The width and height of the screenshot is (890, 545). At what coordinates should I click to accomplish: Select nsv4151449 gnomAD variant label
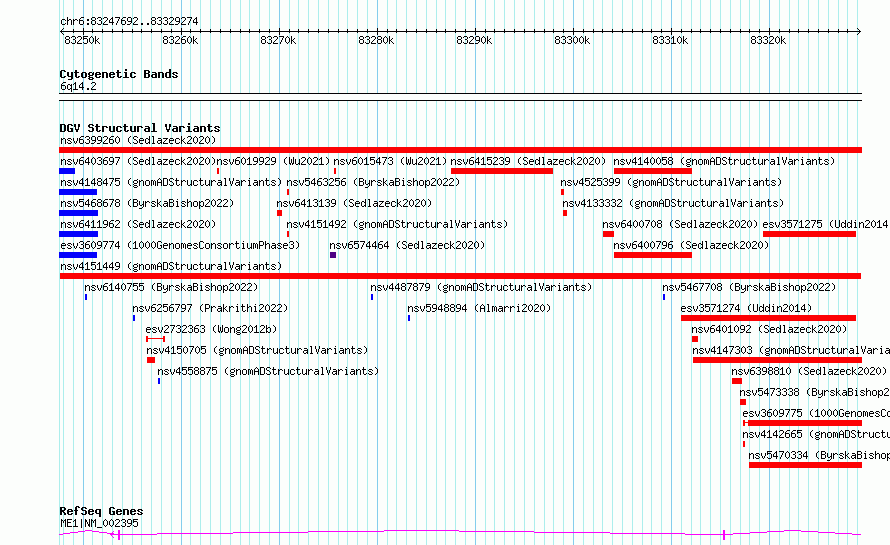171,266
